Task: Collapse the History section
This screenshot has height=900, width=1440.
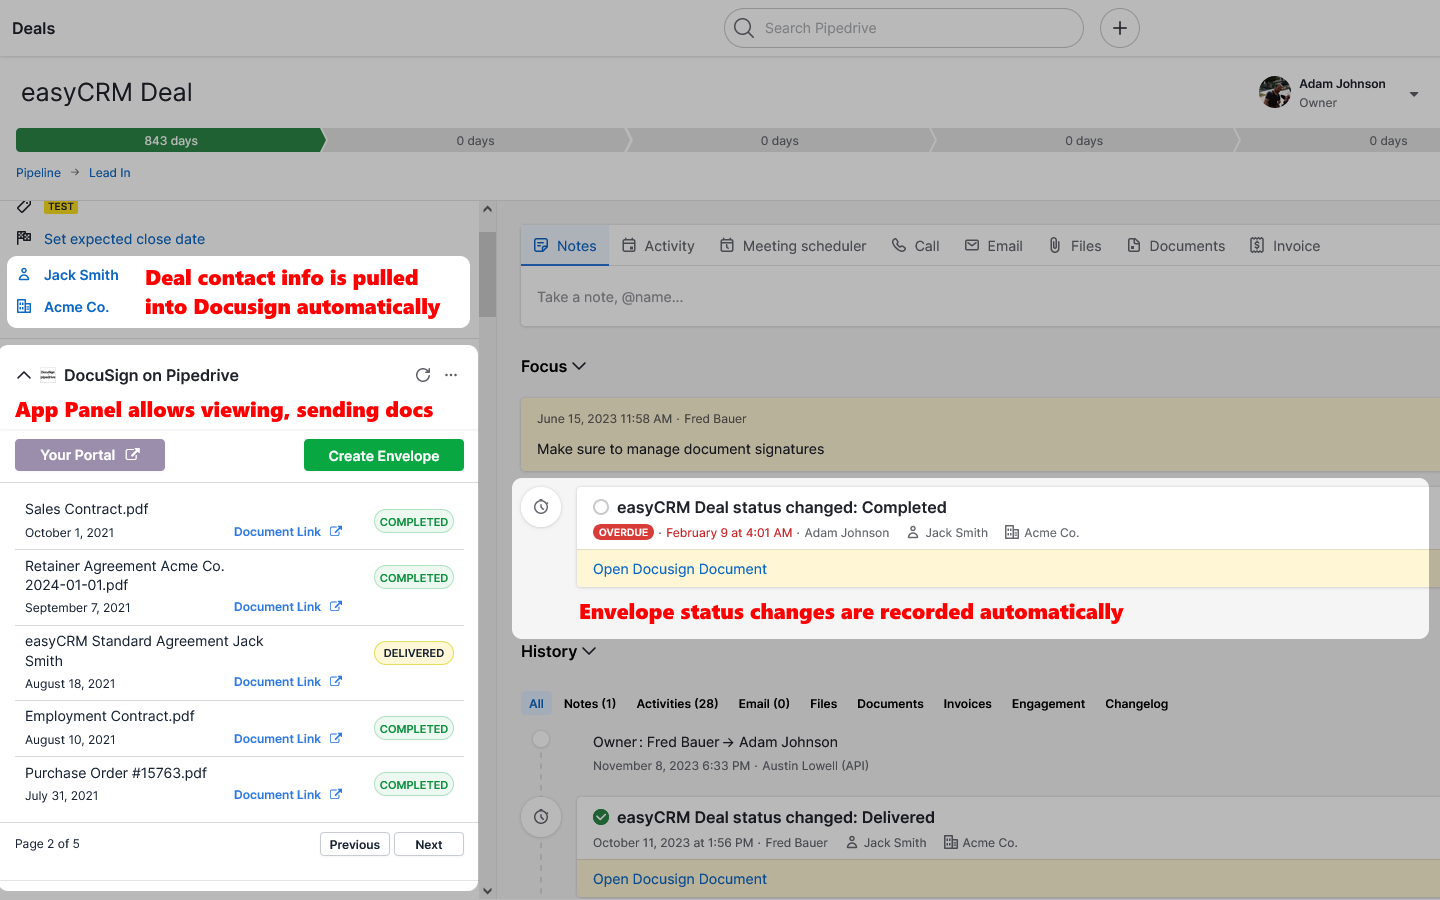Action: click(589, 651)
